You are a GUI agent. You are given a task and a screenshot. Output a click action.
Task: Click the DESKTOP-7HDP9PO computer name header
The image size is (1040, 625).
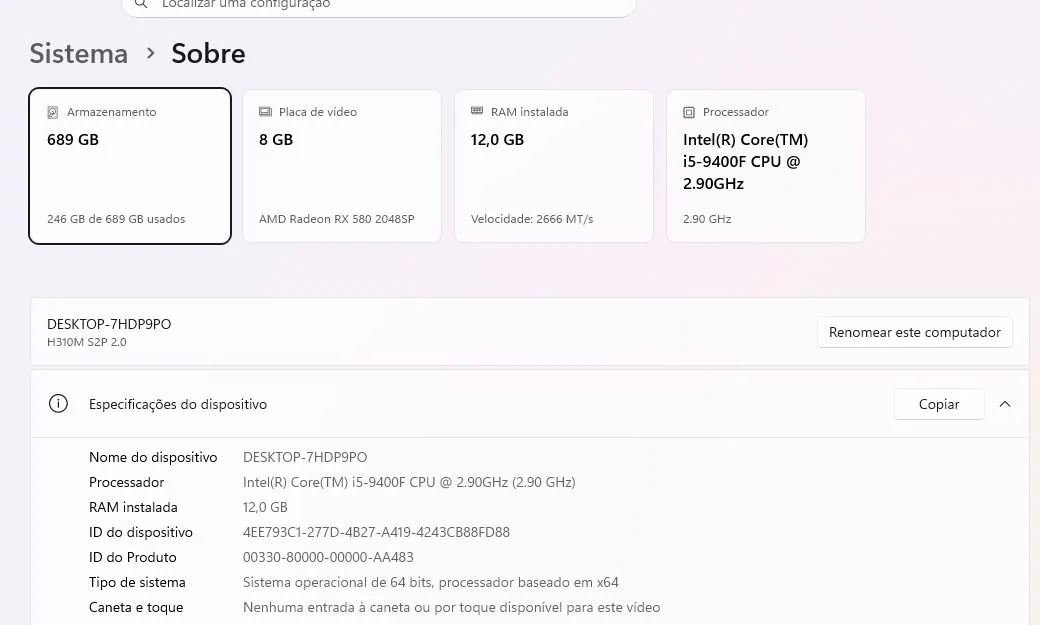(109, 324)
